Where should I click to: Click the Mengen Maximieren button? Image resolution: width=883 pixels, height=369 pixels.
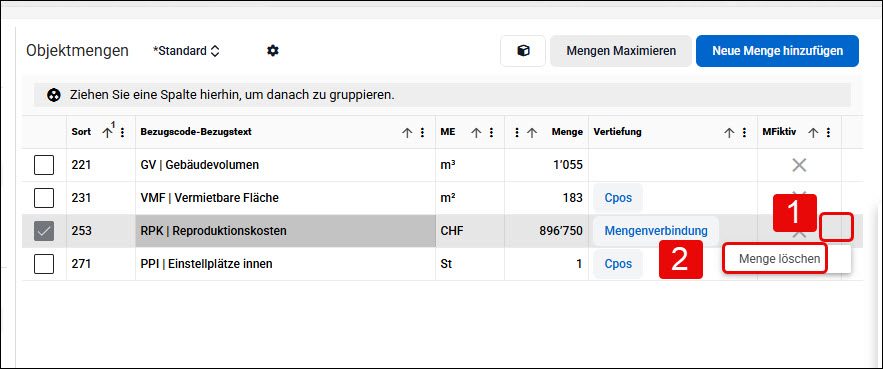pyautogui.click(x=621, y=51)
